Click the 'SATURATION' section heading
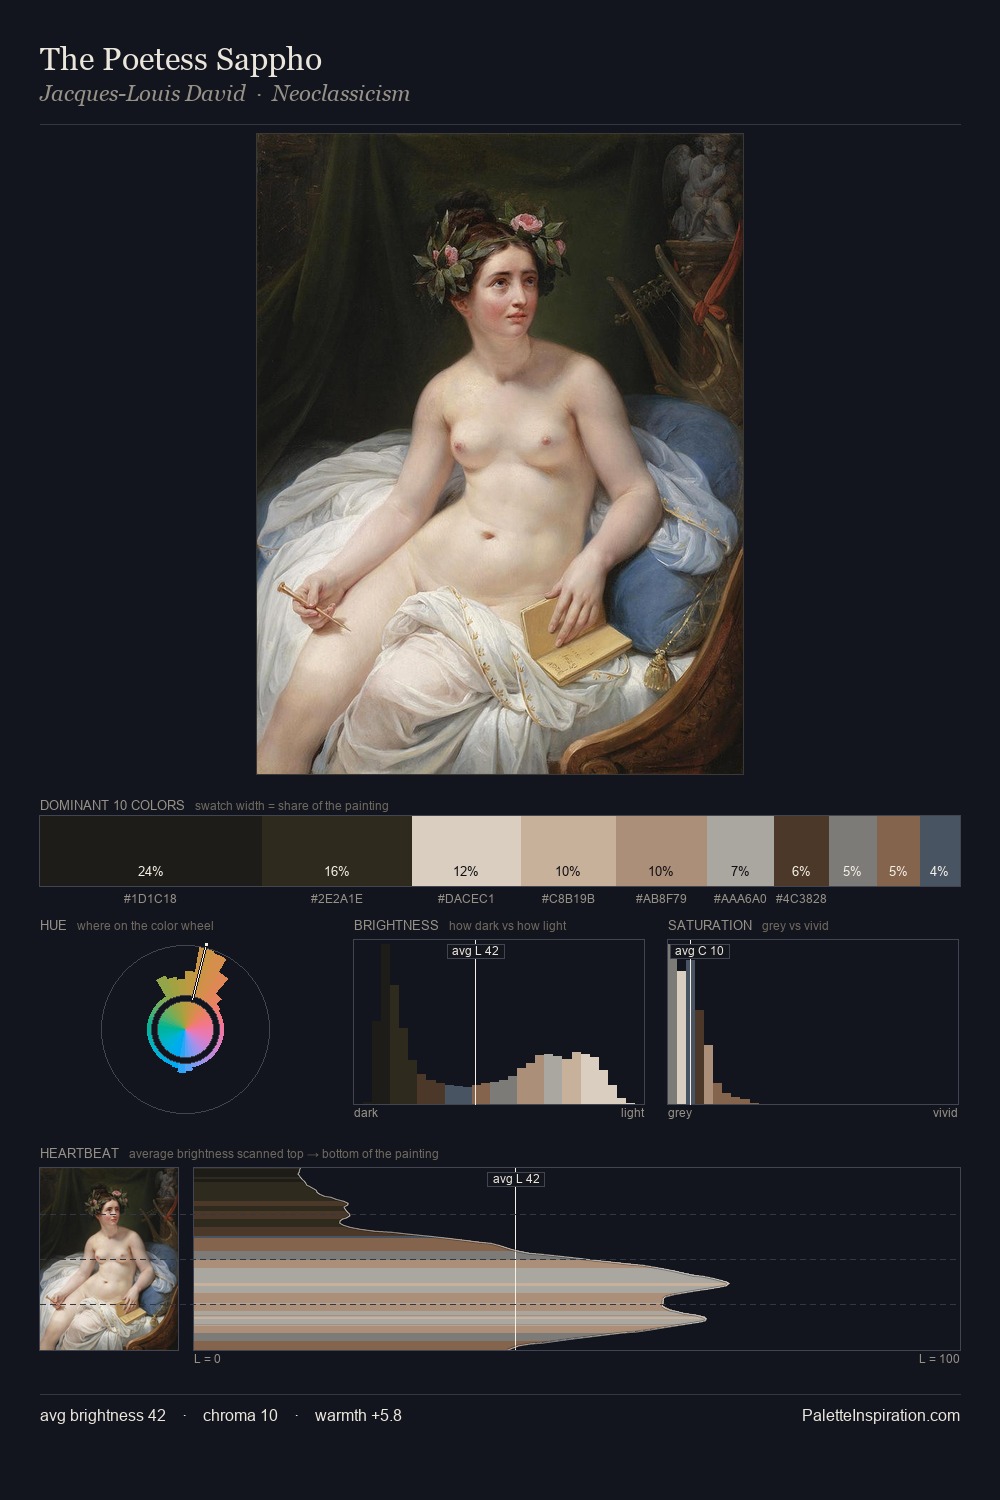 click(x=710, y=925)
